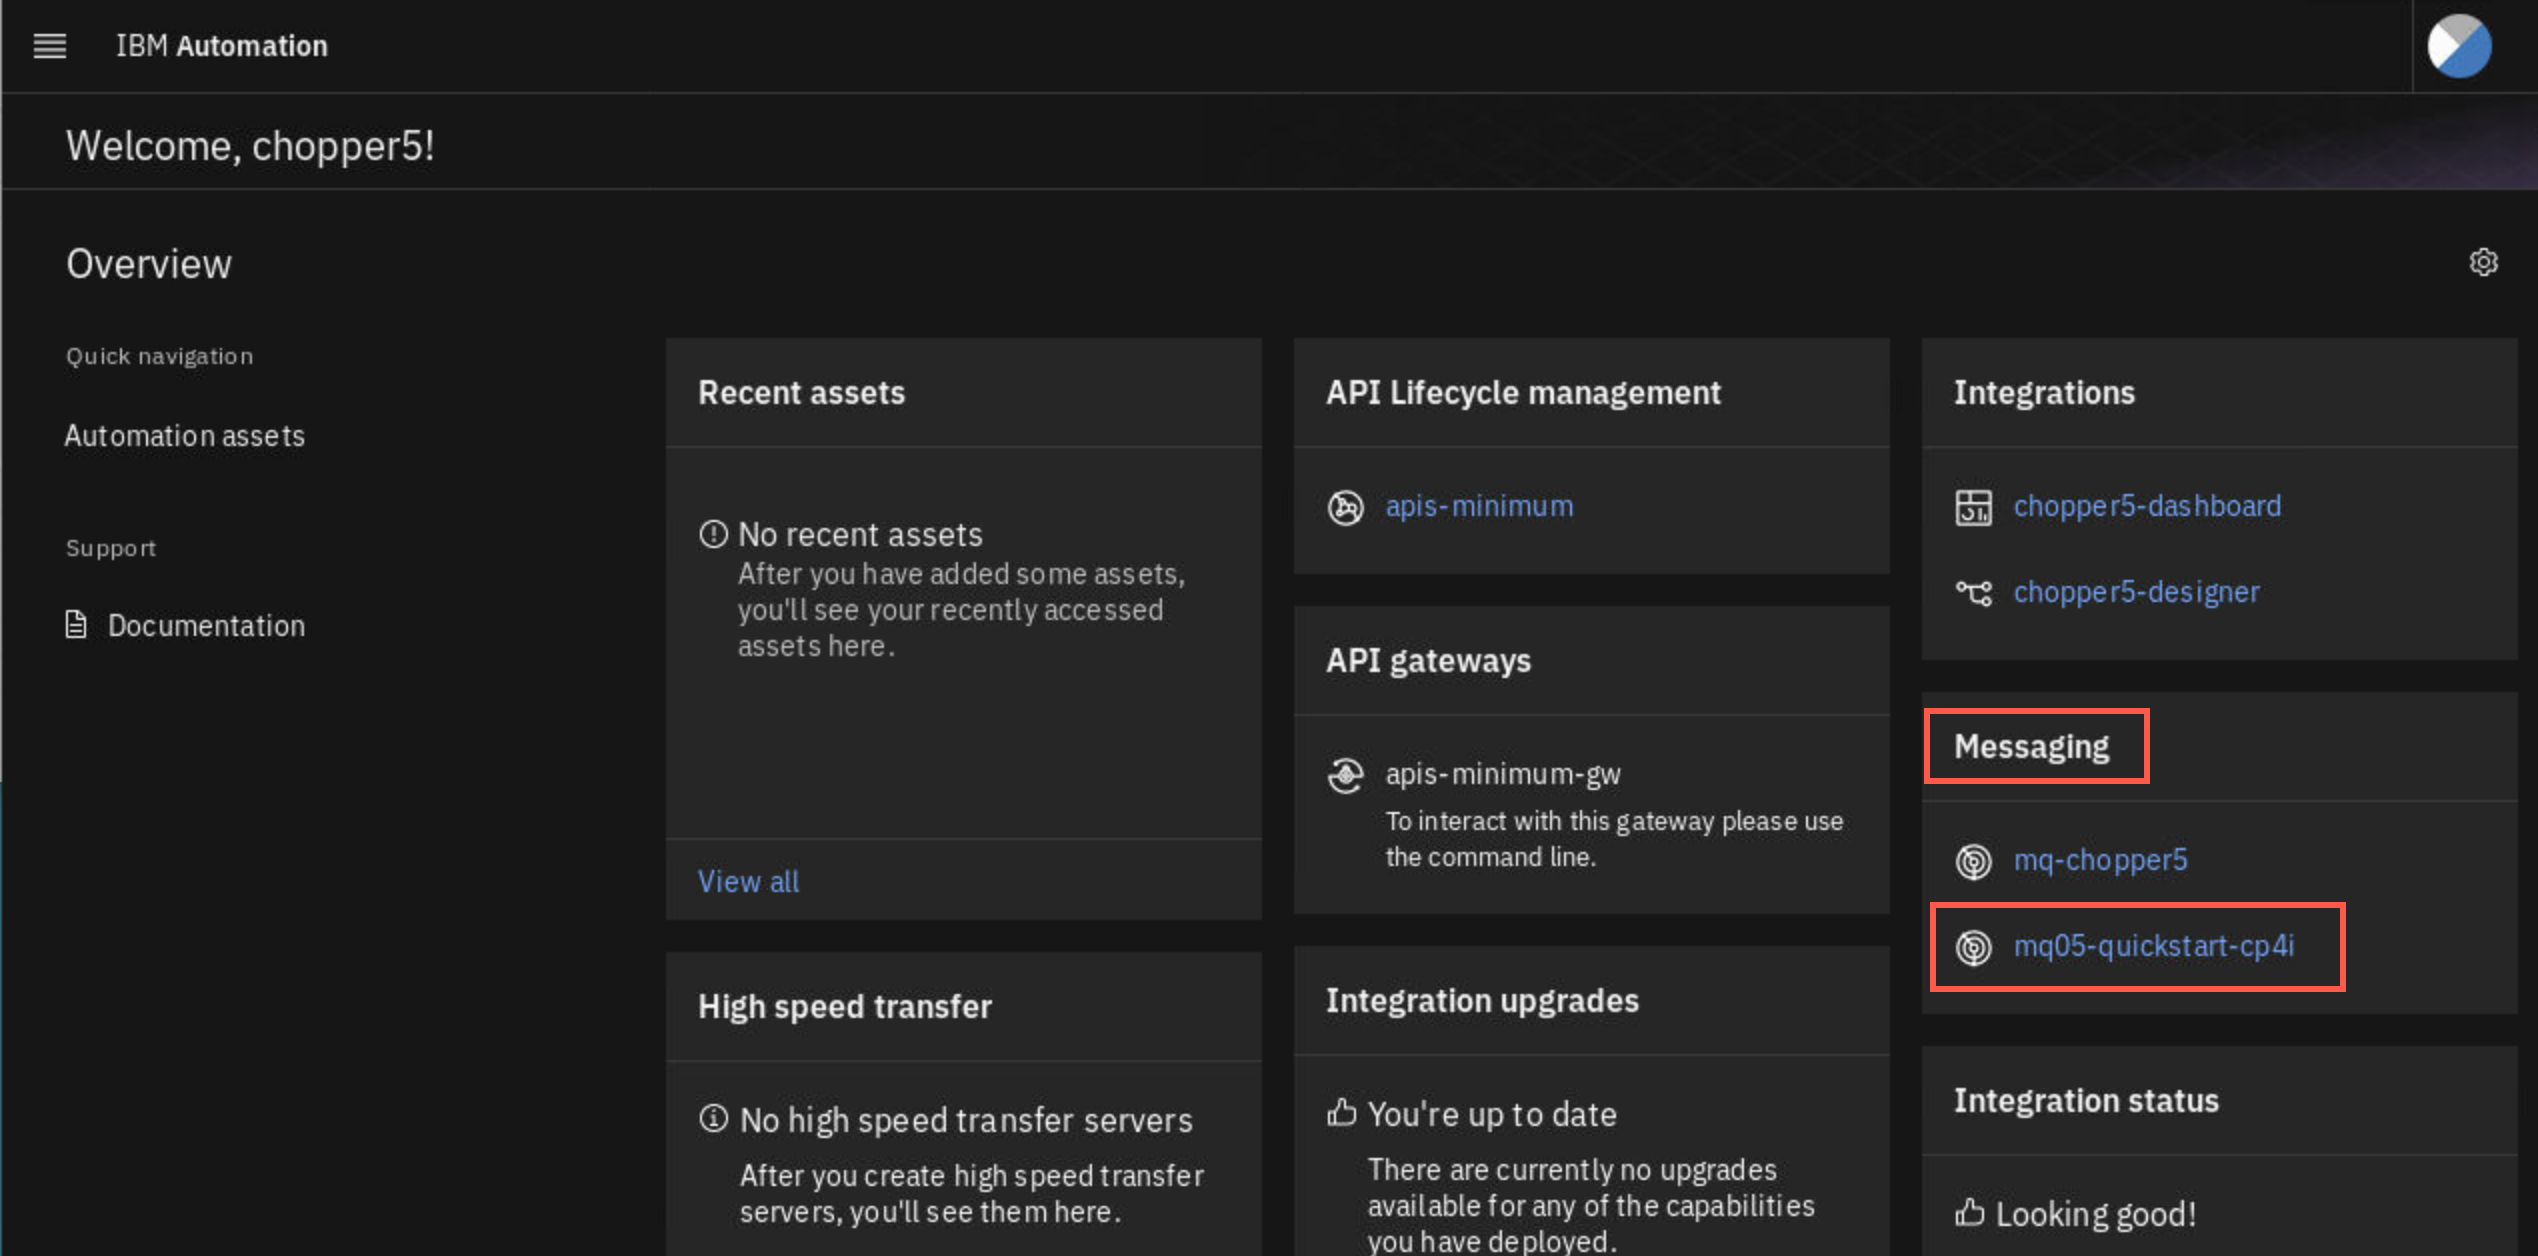This screenshot has height=1256, width=2538.
Task: Click the mq-chopper5 queue manager icon
Action: (x=1973, y=861)
